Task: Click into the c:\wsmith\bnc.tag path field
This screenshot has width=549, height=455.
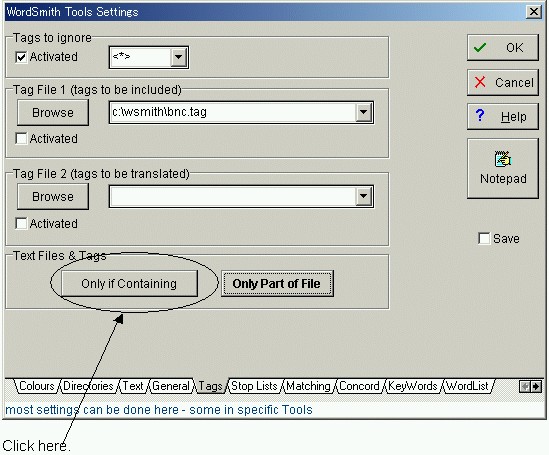Action: click(x=233, y=112)
